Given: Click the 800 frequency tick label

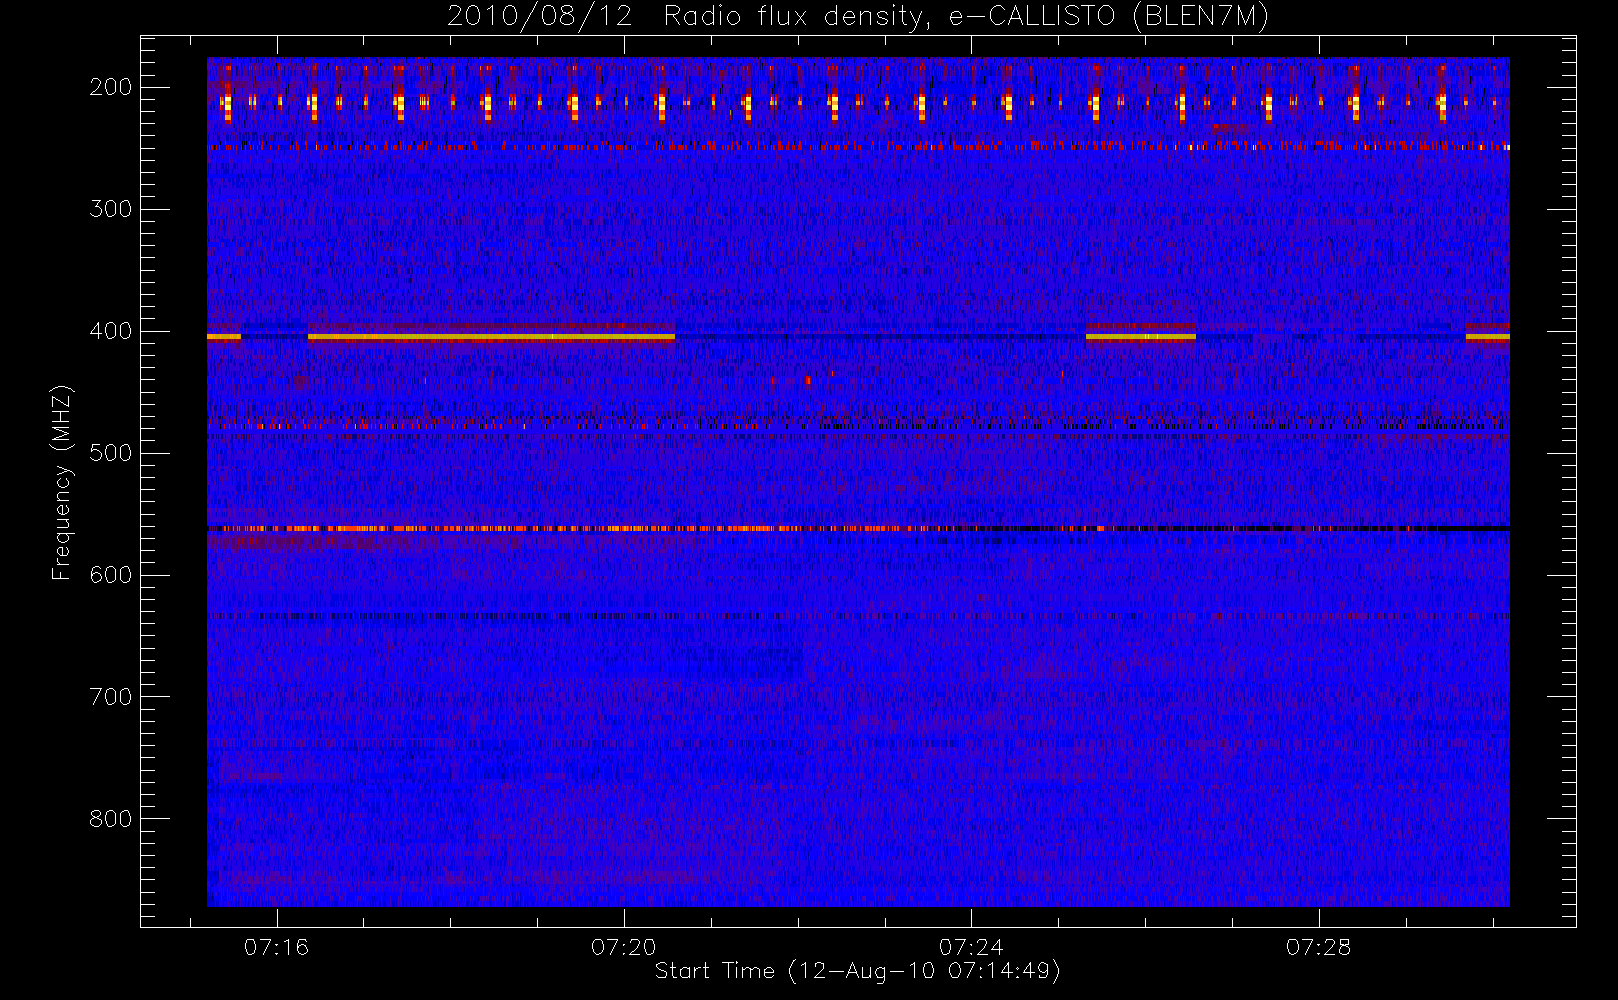Looking at the screenshot, I should tap(111, 819).
